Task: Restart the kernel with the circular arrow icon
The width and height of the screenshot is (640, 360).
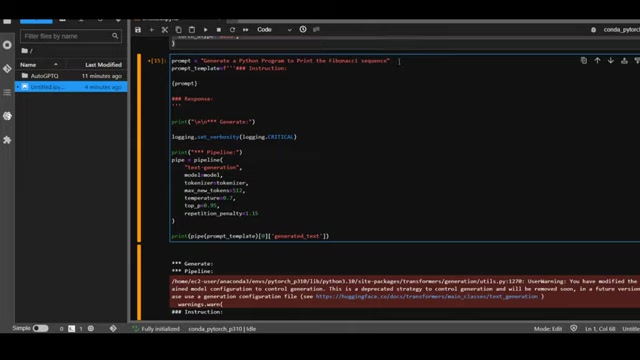Action: (232, 30)
